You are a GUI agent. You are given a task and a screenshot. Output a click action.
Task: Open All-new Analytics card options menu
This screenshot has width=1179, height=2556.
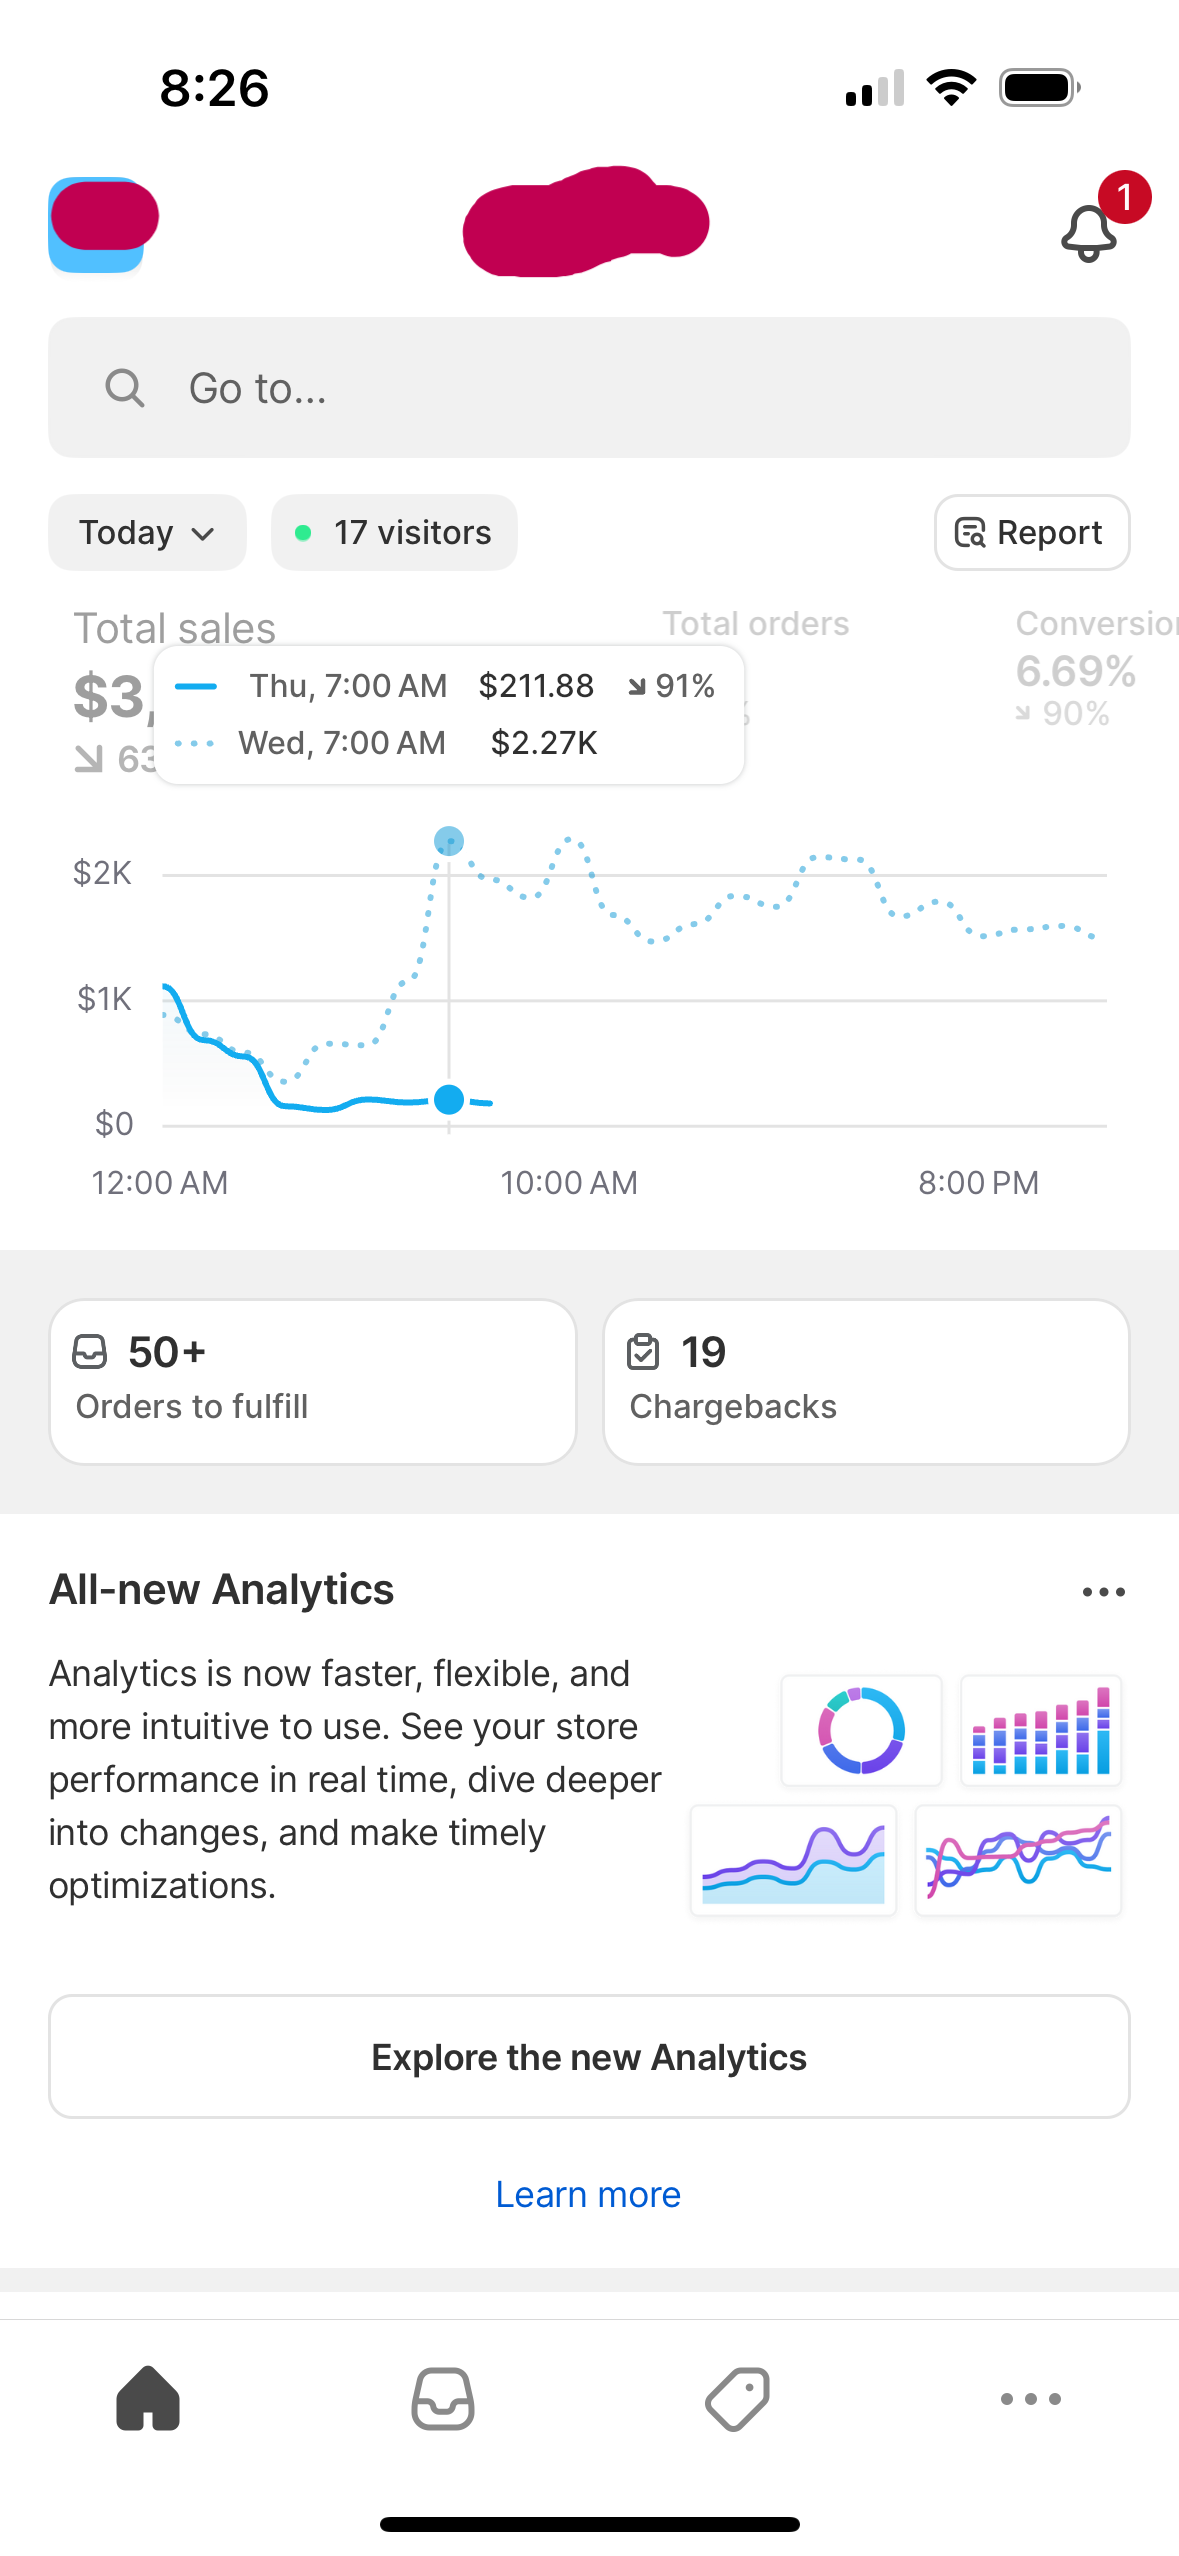click(x=1104, y=1591)
